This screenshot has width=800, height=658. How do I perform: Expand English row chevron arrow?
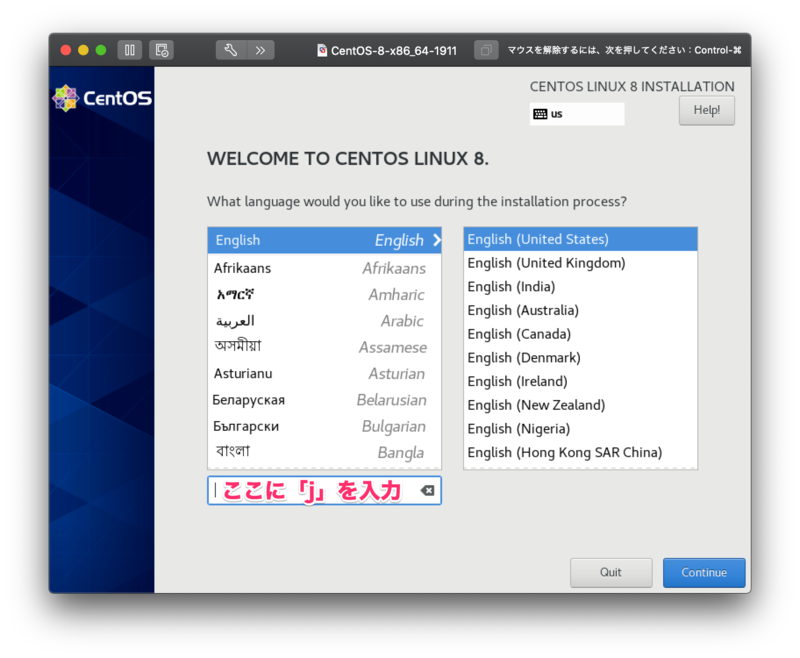click(437, 240)
